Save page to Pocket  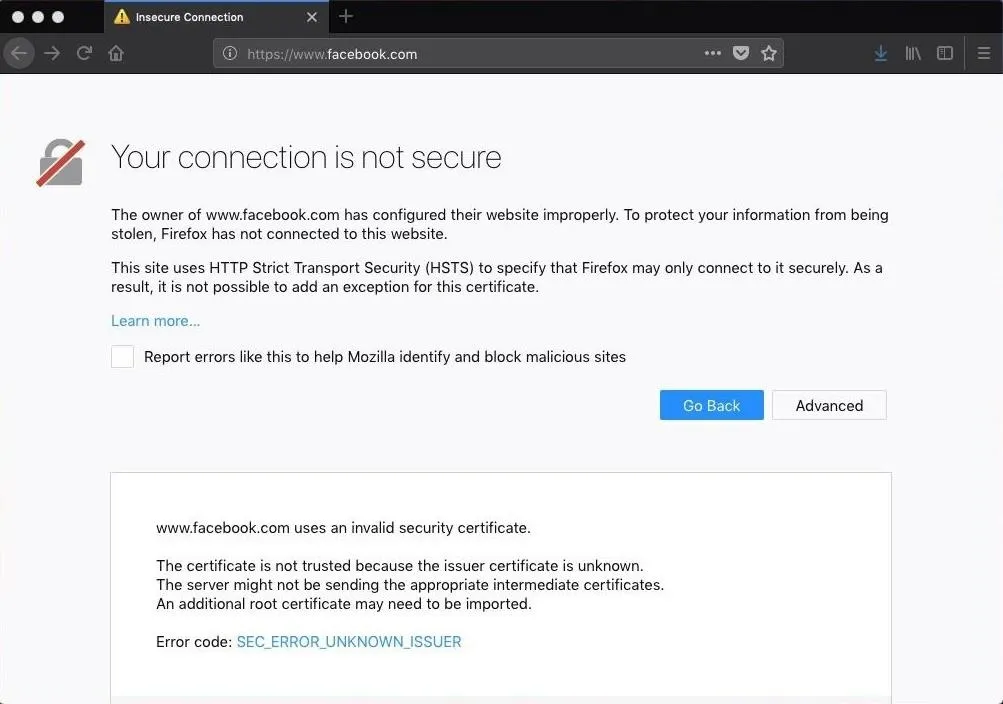tap(741, 53)
